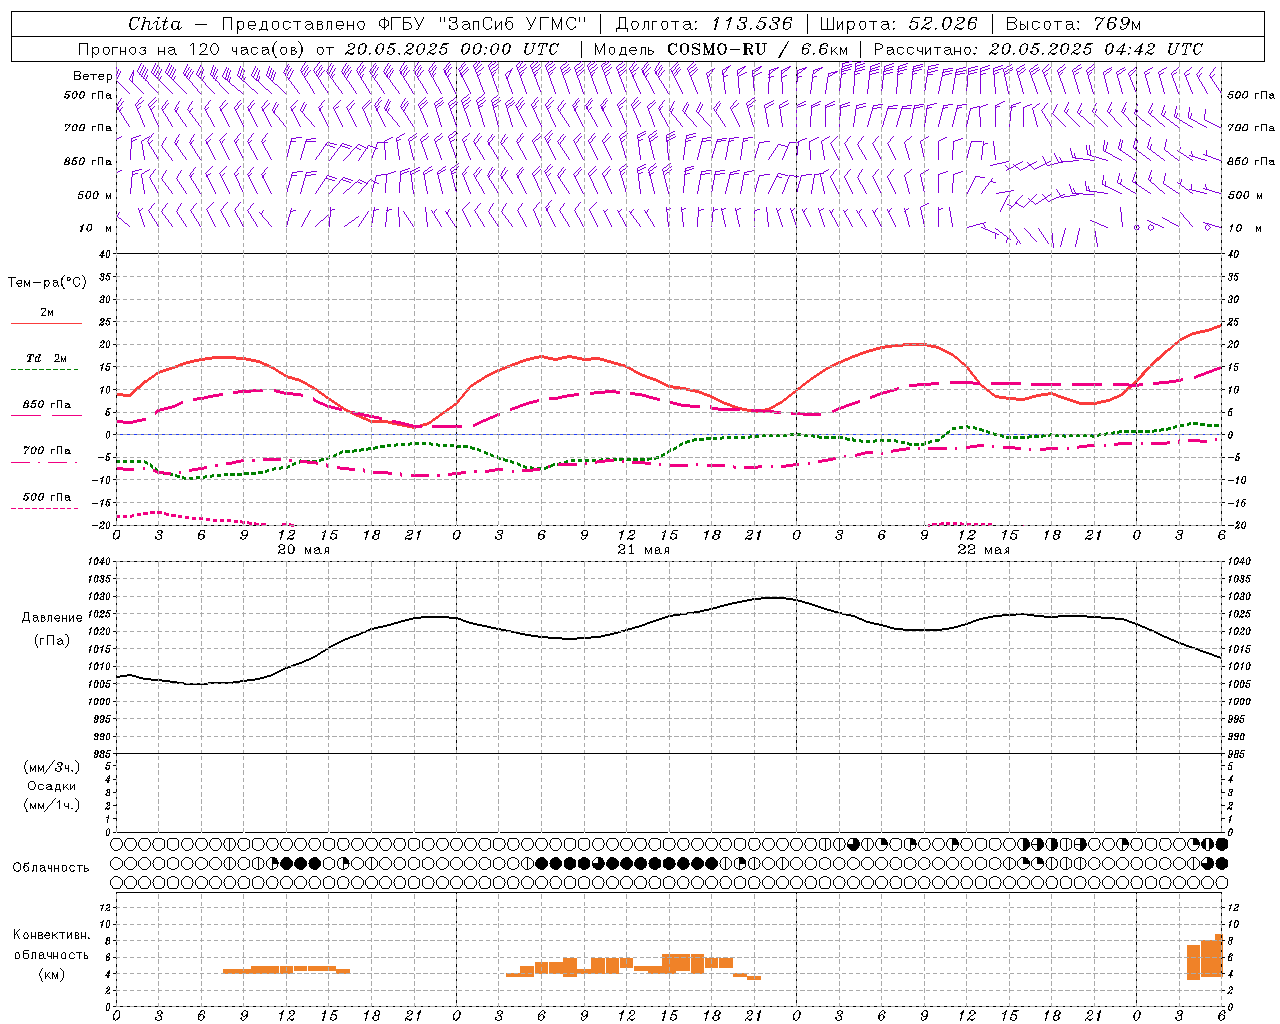Click the "21 мая" date label
Viewport: 1280px width, 1024px height.
click(x=643, y=550)
